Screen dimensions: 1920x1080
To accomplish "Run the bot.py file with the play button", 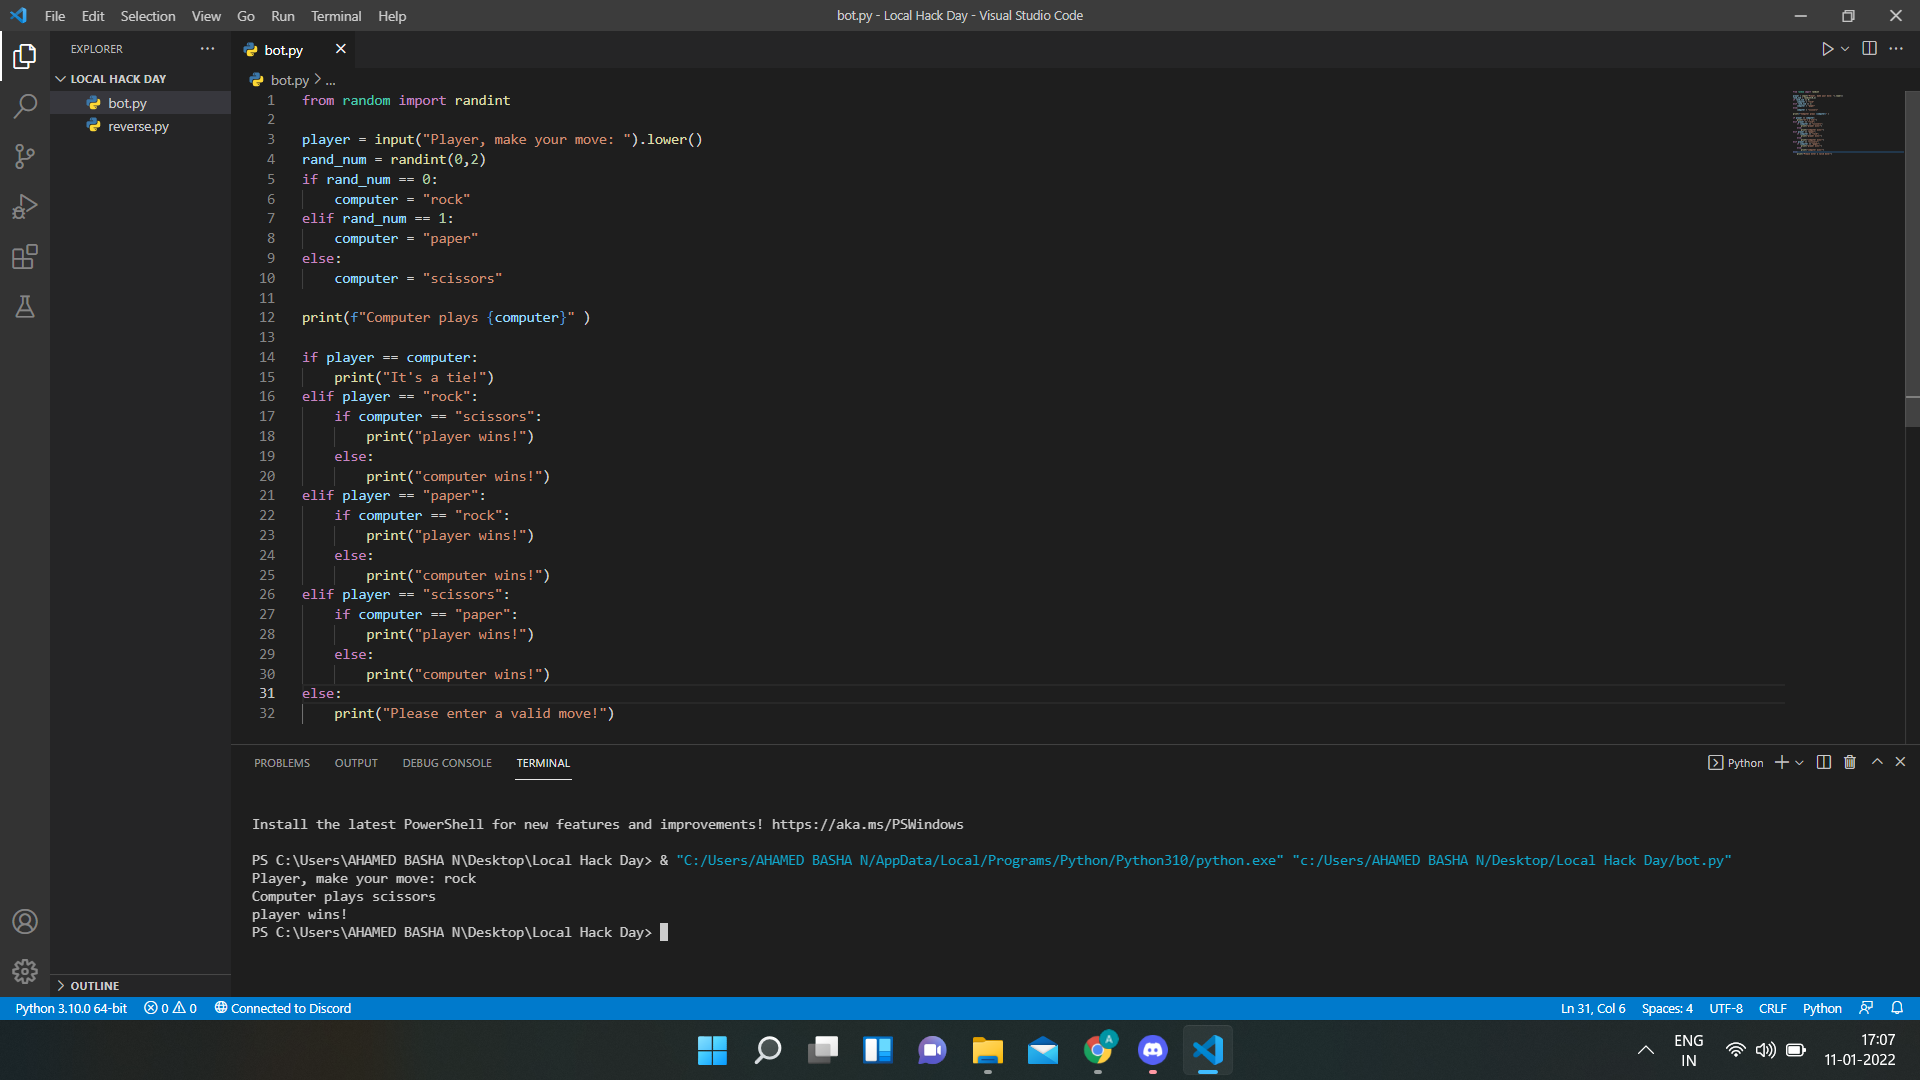I will click(1829, 48).
